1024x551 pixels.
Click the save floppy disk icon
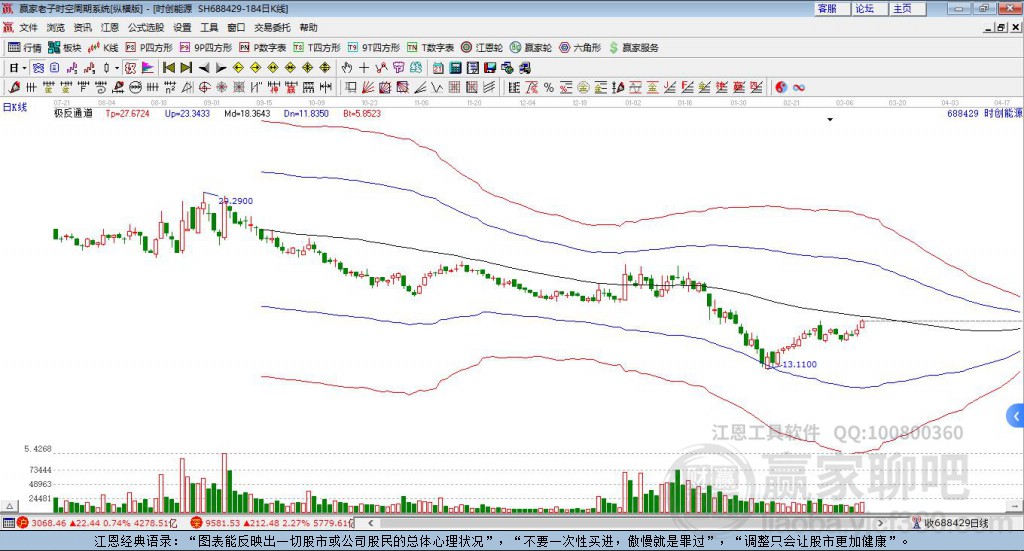click(490, 68)
